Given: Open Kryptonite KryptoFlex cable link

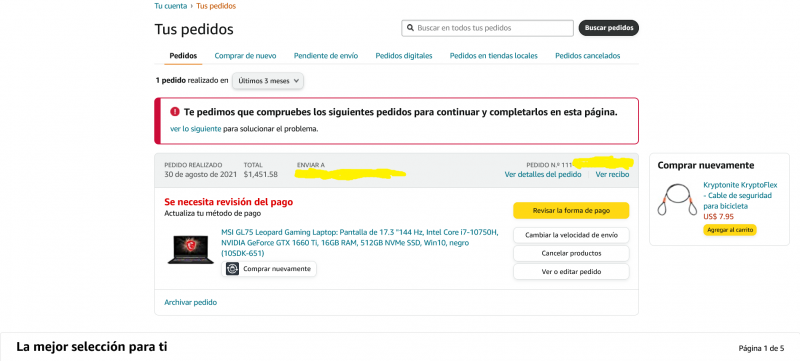Looking at the screenshot, I should [x=740, y=195].
